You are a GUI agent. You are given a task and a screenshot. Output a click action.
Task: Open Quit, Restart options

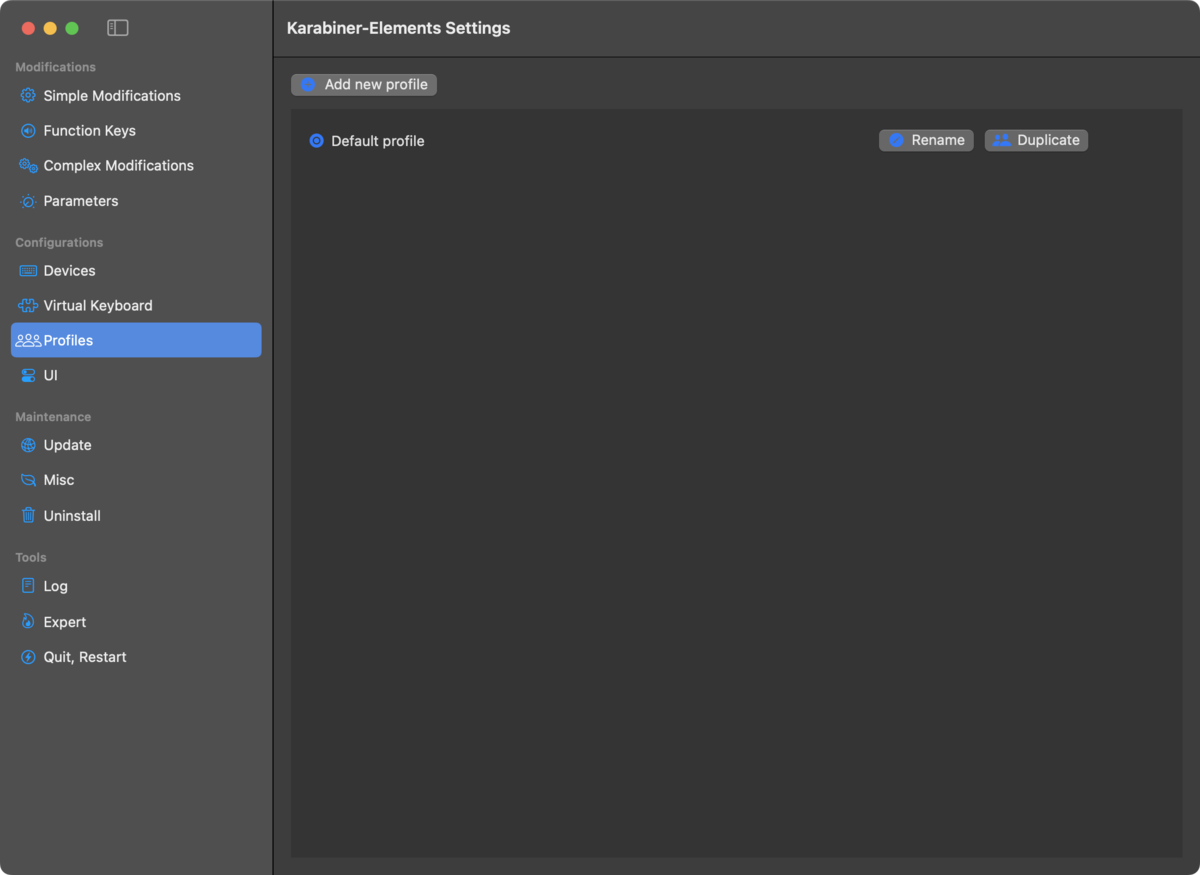(x=136, y=657)
